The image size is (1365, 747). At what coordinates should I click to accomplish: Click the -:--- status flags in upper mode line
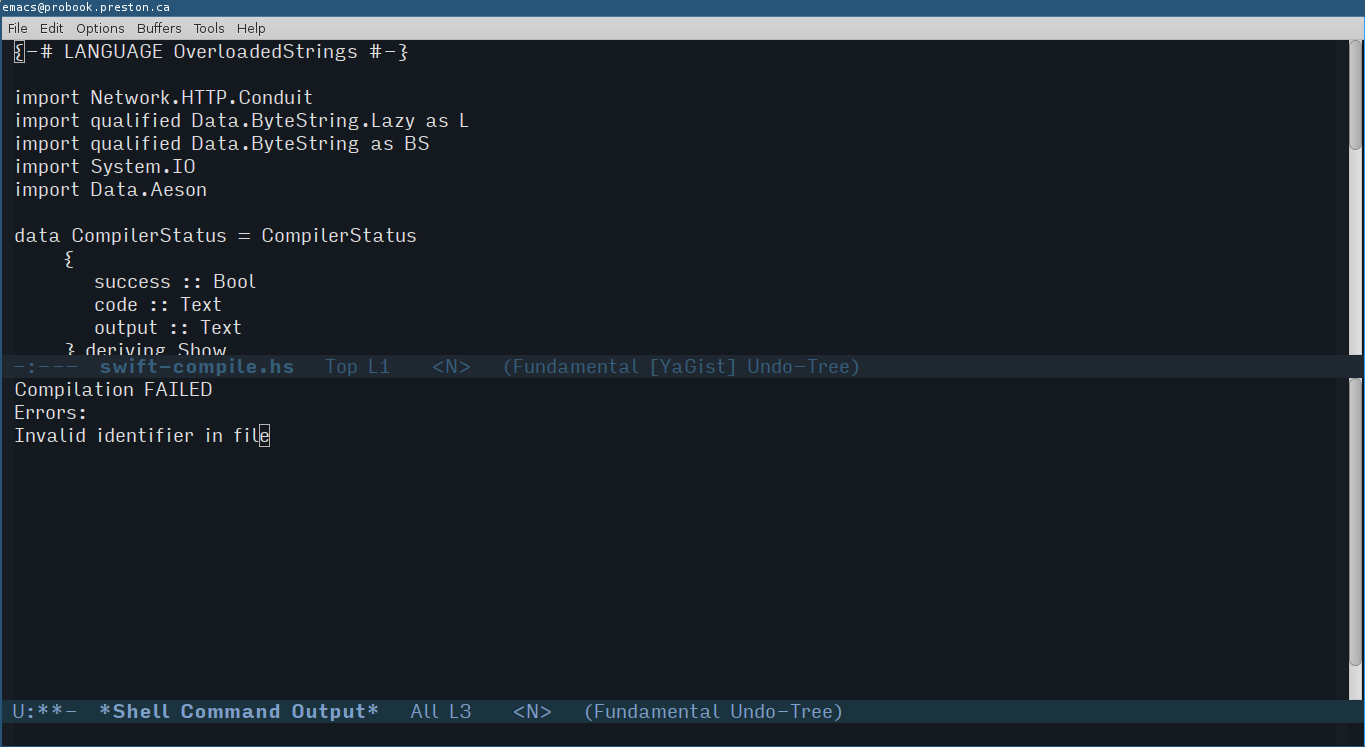point(44,367)
